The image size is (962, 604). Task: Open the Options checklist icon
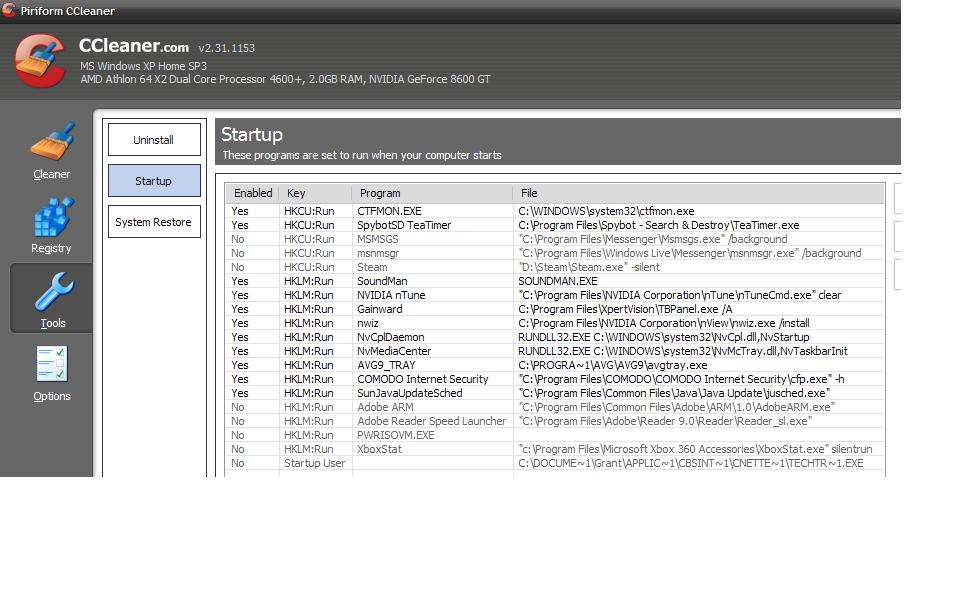click(x=52, y=366)
